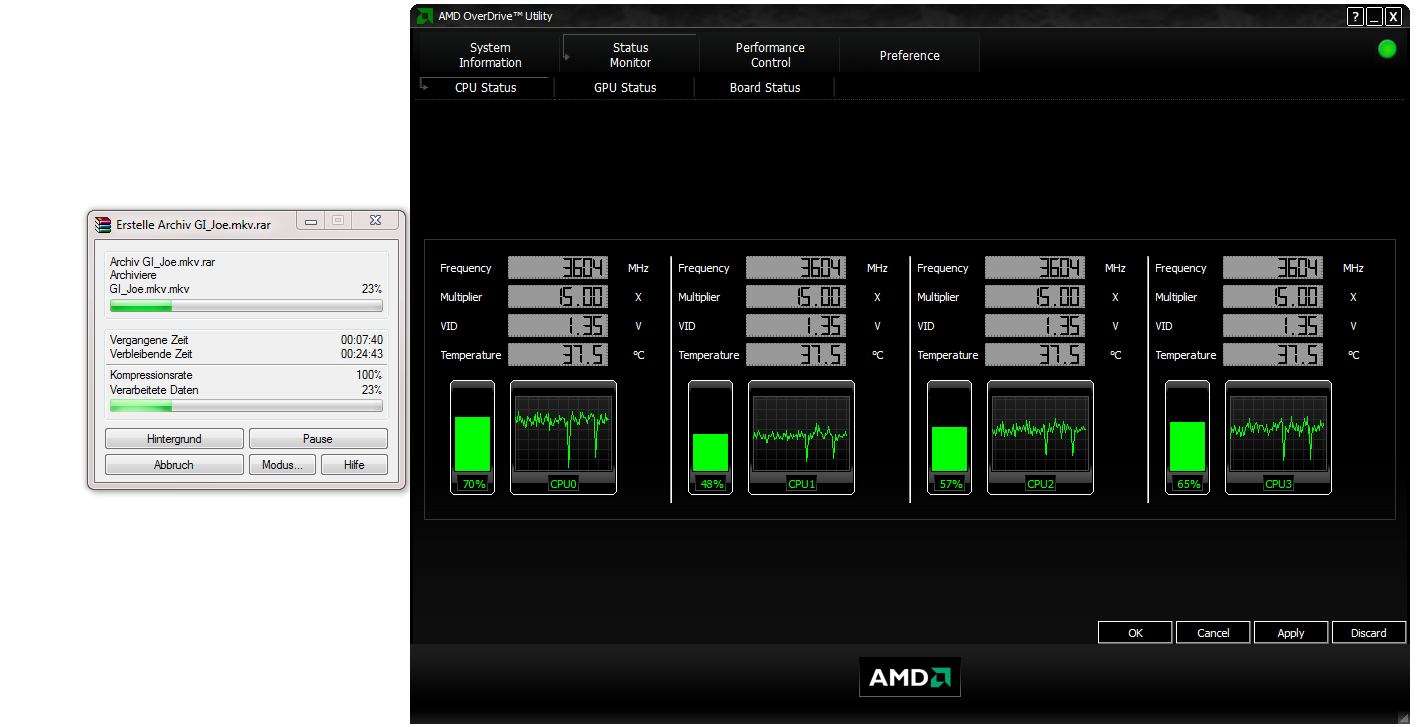Click the 48% CPU1 load bar

coord(710,437)
